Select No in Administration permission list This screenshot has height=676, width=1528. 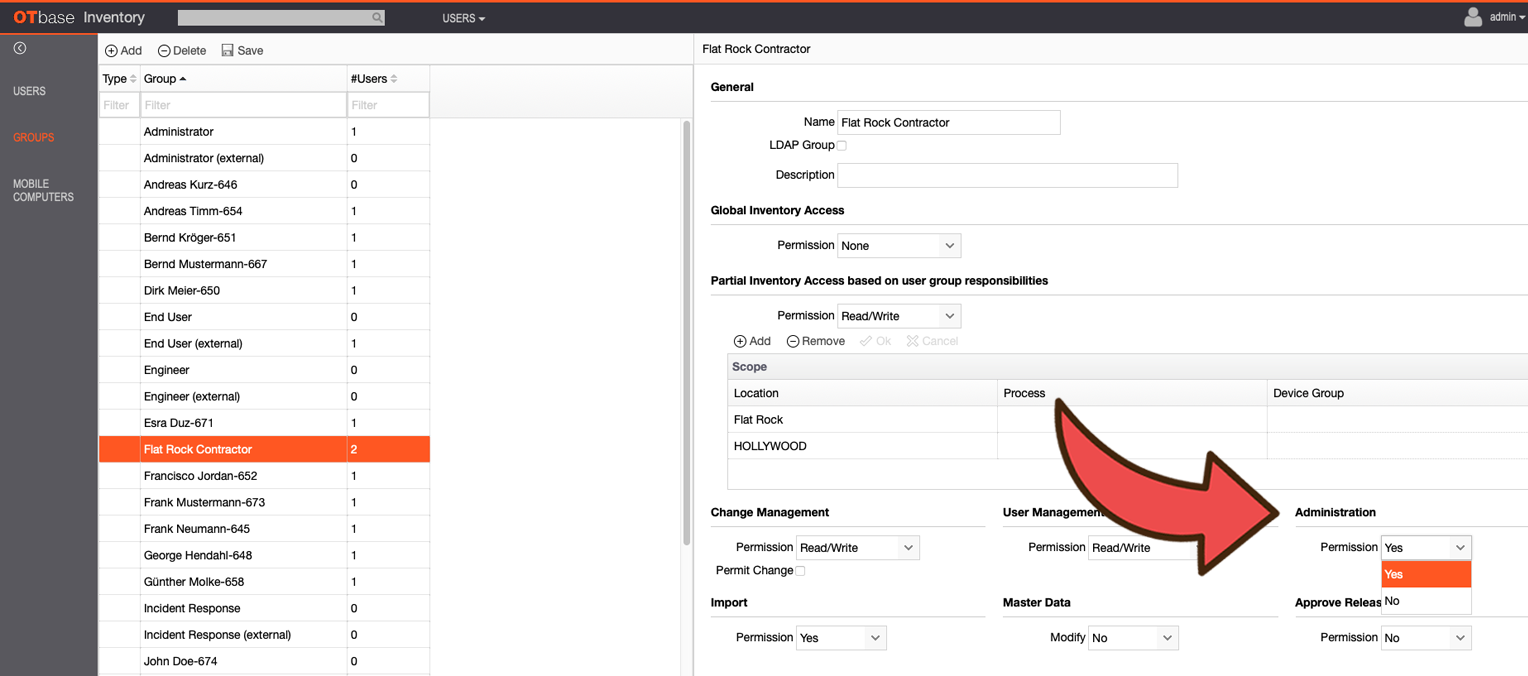[1426, 601]
